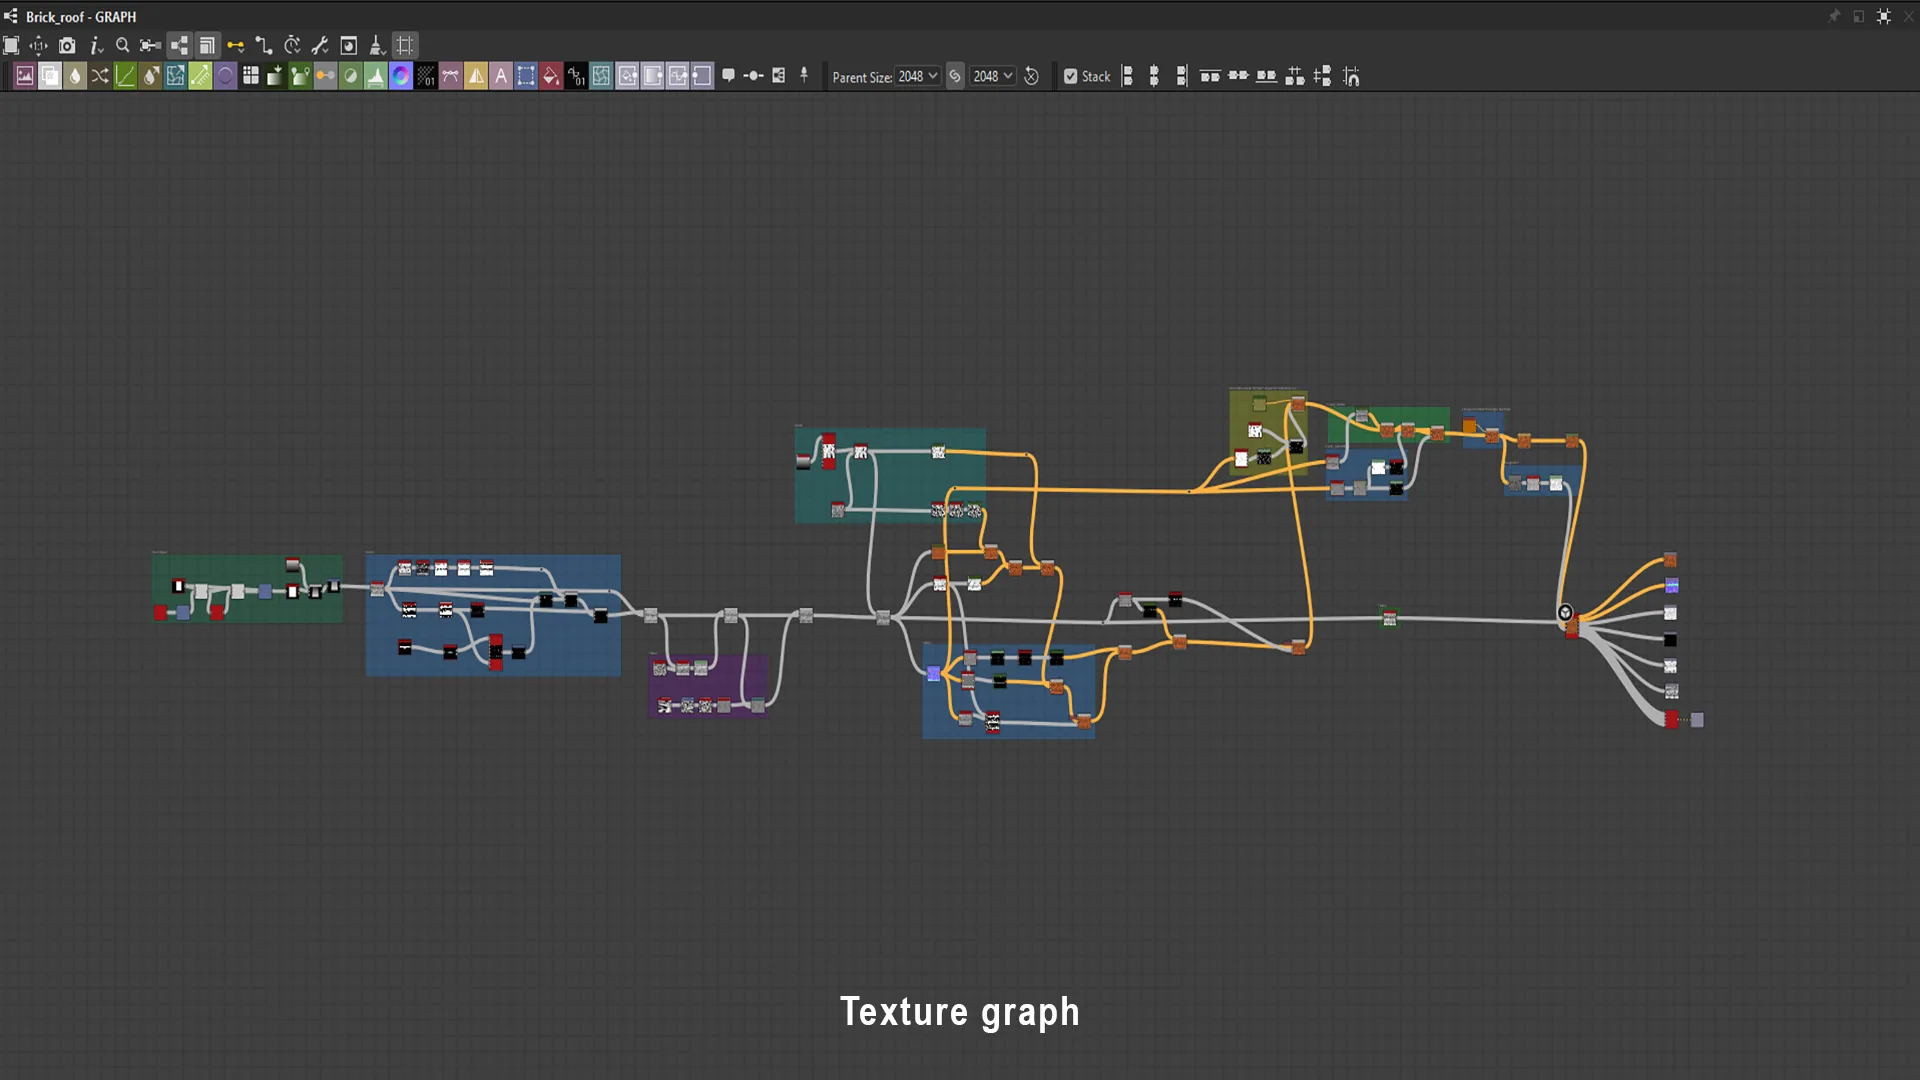The image size is (1920, 1080).
Task: Expand the information display options dropdown
Action: 97,45
